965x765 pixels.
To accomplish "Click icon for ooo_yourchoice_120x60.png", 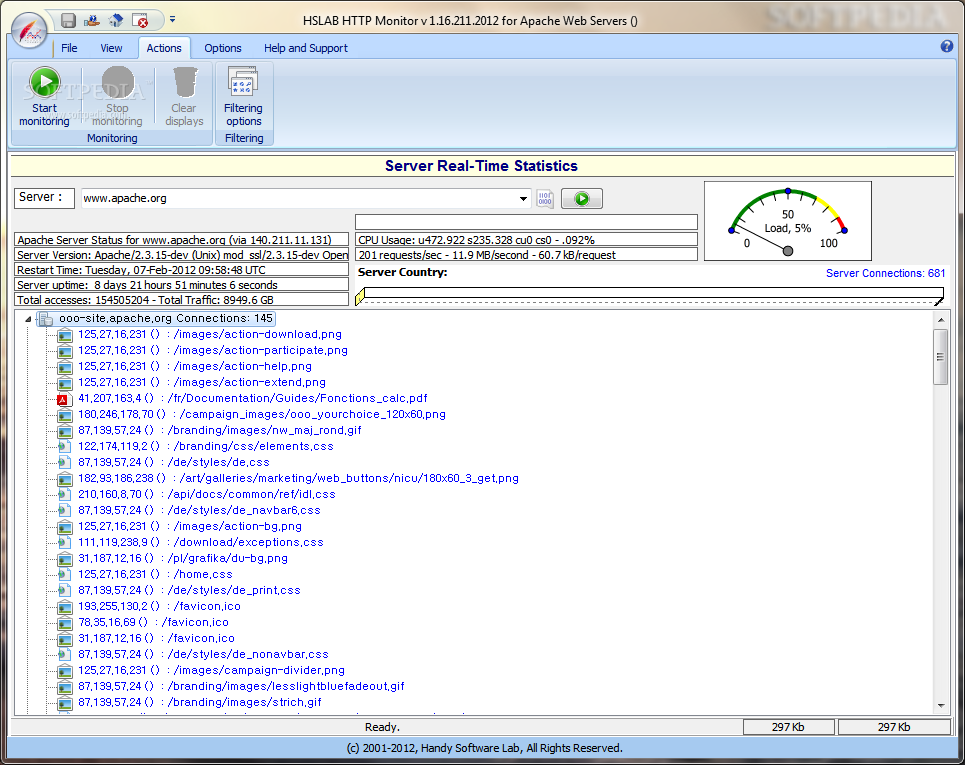I will pyautogui.click(x=65, y=415).
